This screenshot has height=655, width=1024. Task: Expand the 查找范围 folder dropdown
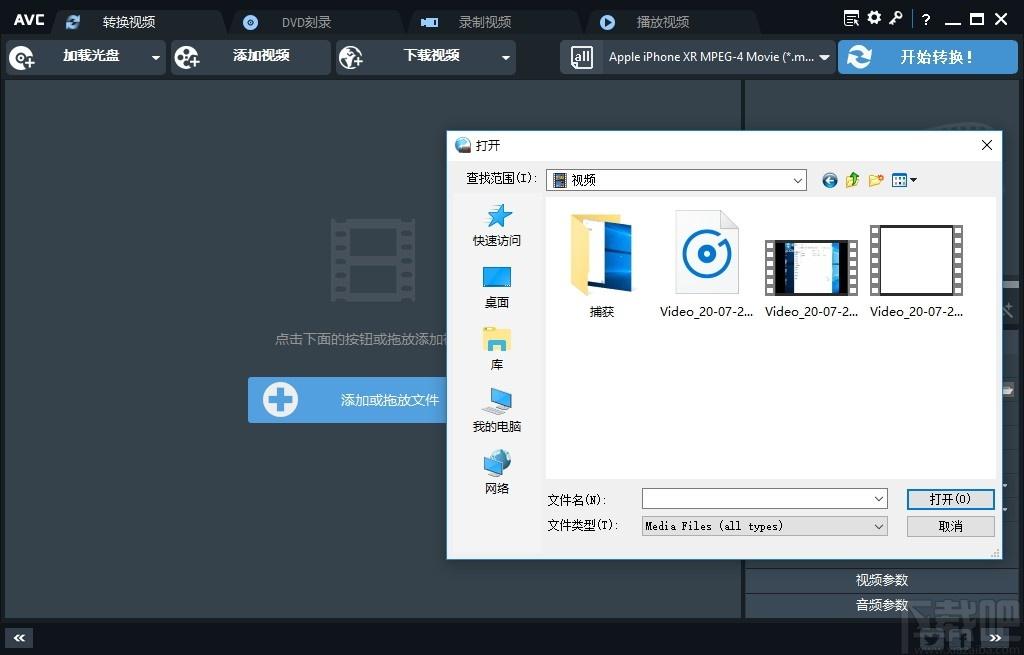(798, 181)
